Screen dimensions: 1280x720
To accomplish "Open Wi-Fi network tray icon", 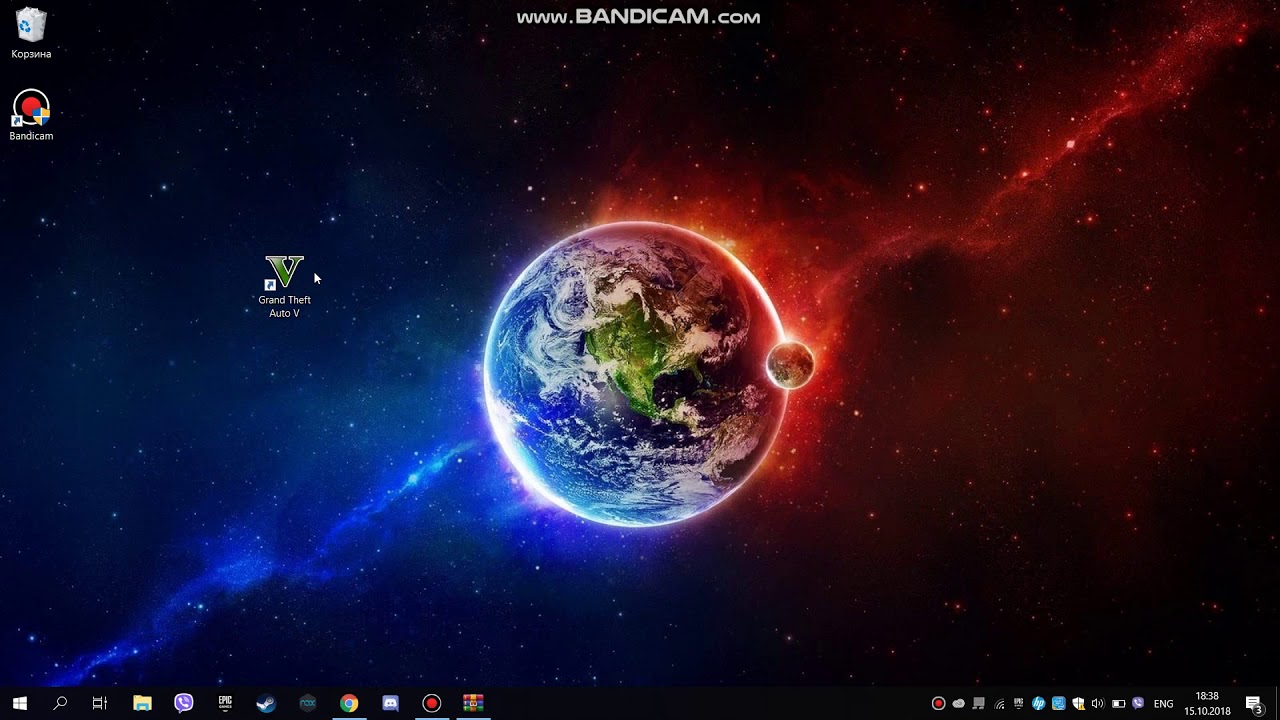I will [999, 703].
